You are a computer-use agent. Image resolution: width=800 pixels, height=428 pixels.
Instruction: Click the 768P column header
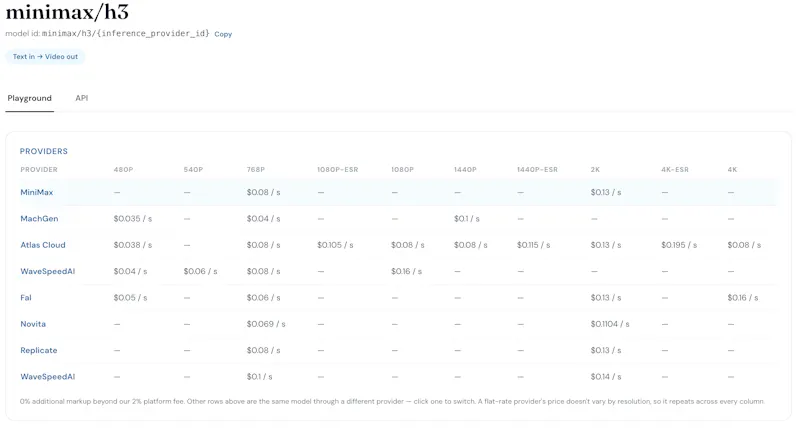(256, 170)
